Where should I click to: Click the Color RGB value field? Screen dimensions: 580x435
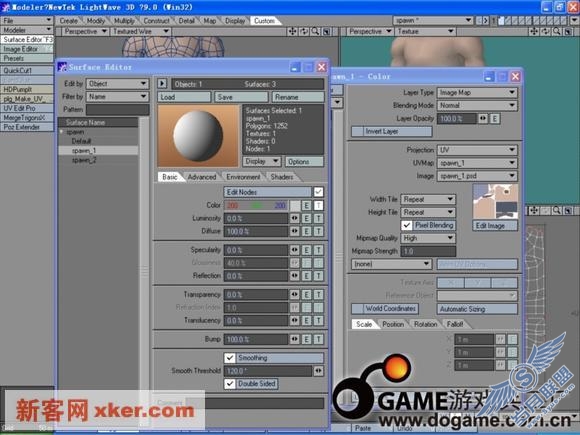pyautogui.click(x=256, y=205)
